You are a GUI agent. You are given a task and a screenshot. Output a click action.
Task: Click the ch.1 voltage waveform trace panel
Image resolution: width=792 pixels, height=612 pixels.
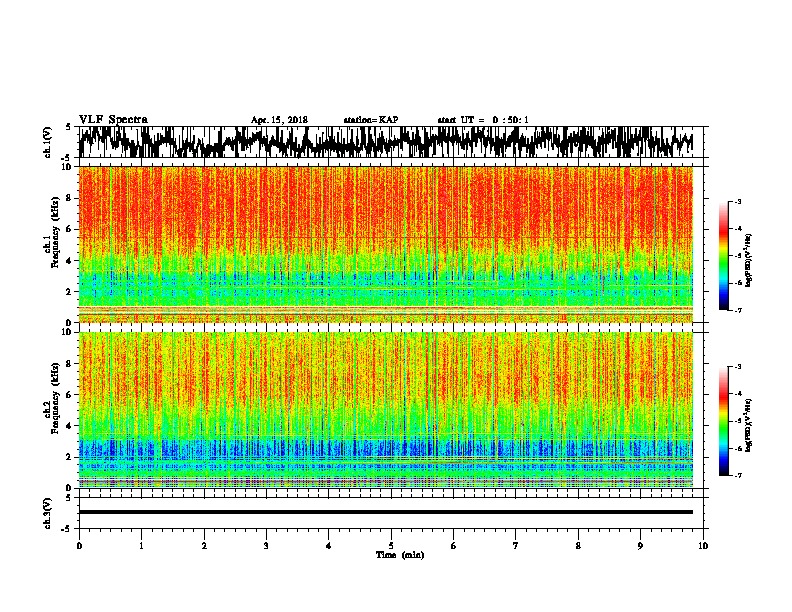pyautogui.click(x=393, y=142)
